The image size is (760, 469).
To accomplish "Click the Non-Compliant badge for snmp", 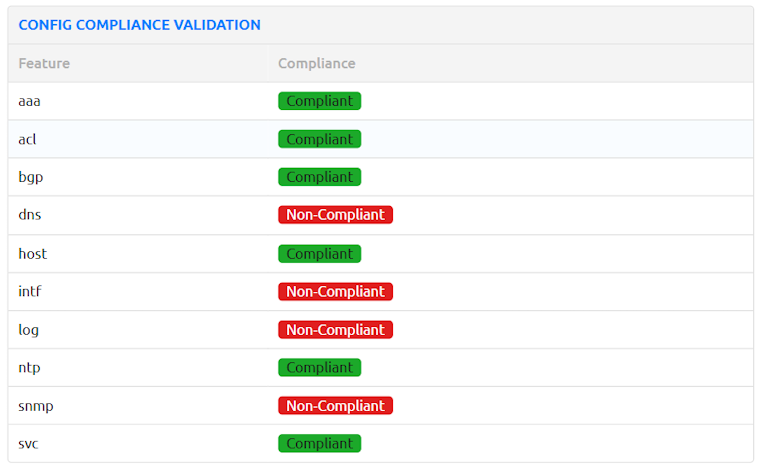I will pos(335,406).
